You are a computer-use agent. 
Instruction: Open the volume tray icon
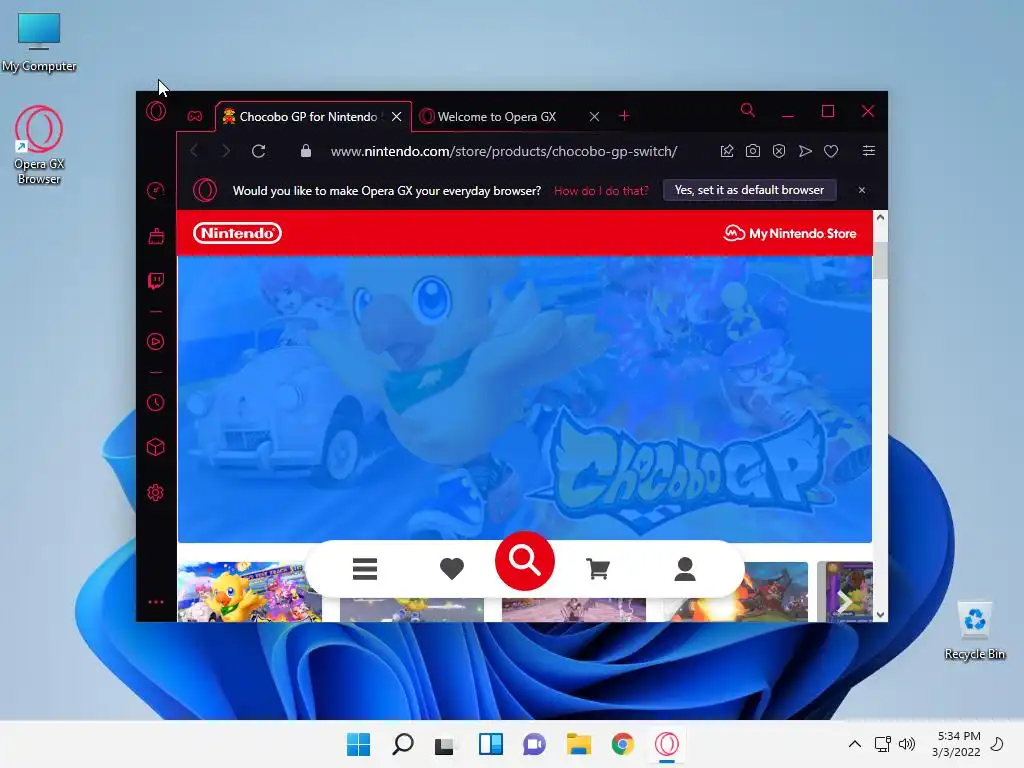906,744
